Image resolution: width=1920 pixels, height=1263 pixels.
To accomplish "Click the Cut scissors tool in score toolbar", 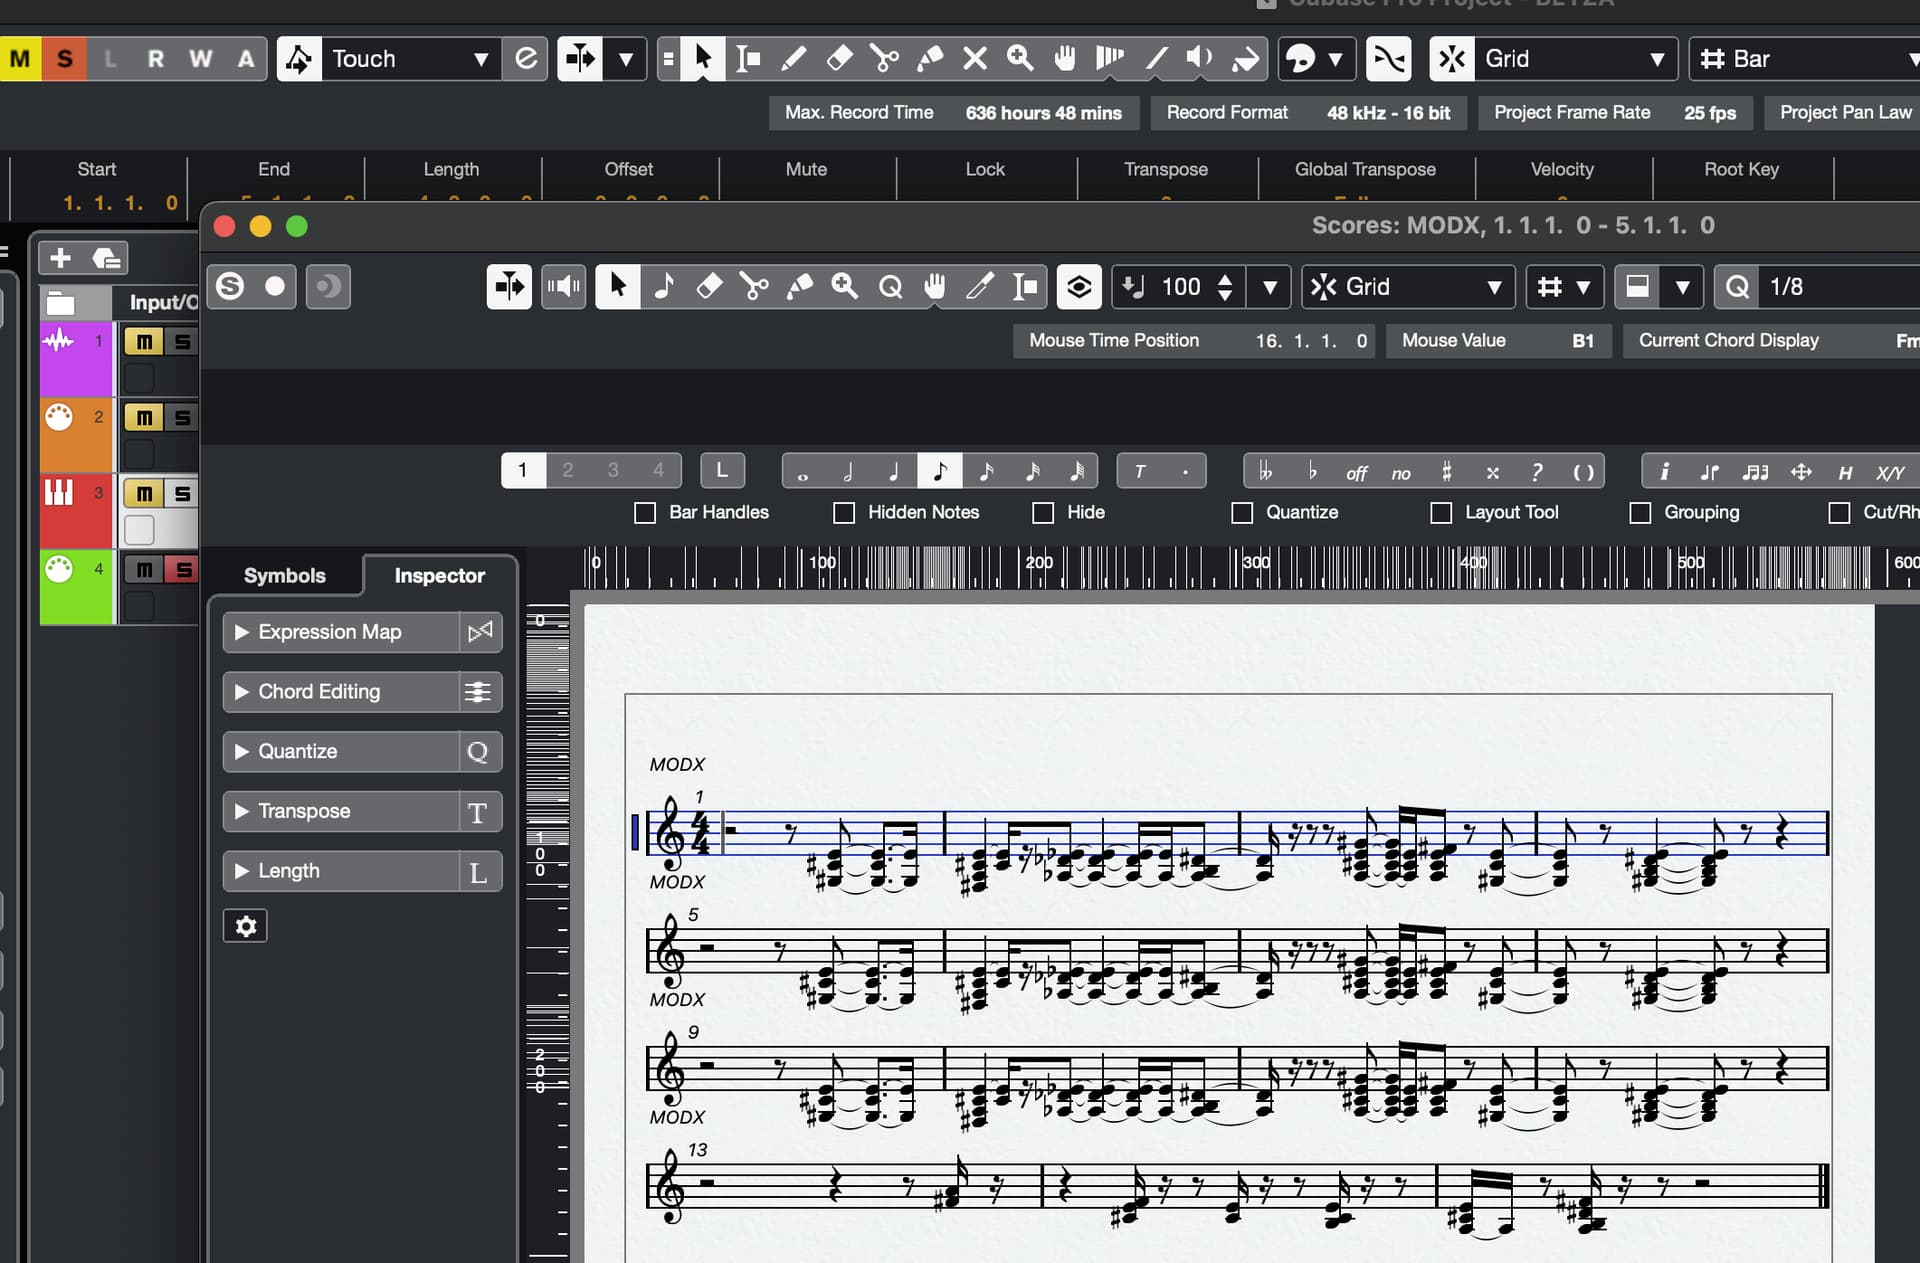I will pyautogui.click(x=754, y=287).
